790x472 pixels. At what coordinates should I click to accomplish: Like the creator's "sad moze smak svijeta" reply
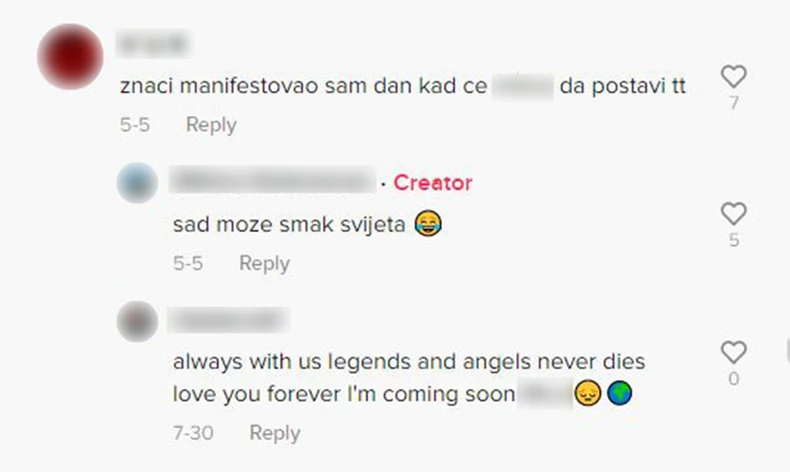[734, 214]
